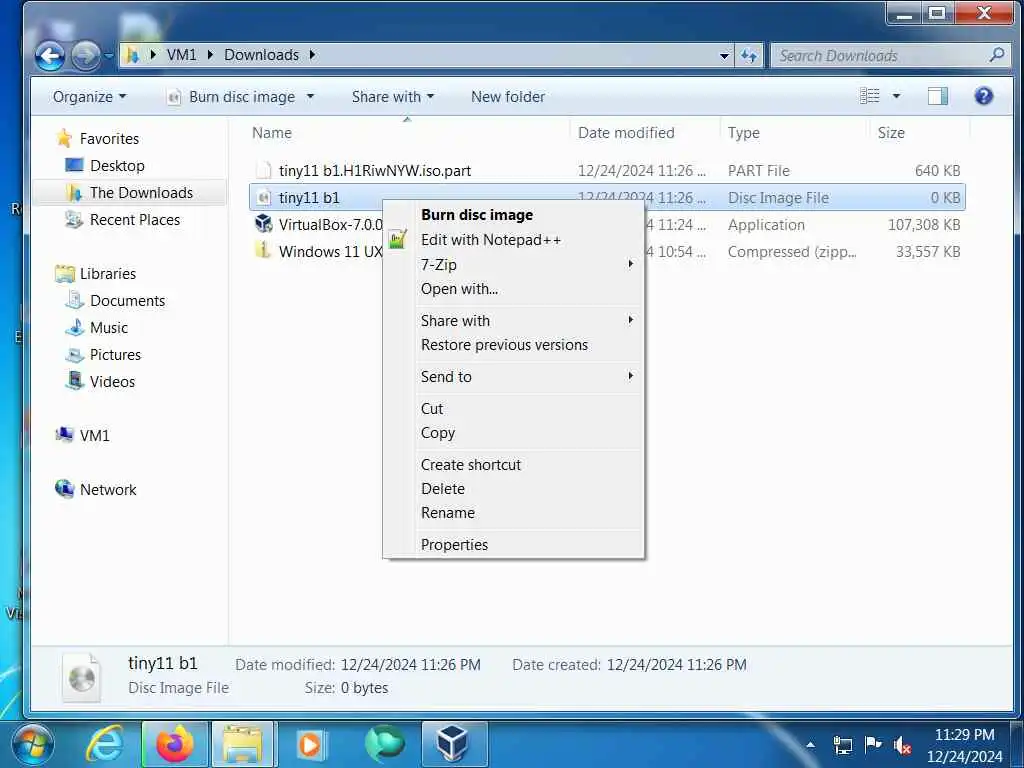Expand the Organize dropdown menu

point(89,97)
